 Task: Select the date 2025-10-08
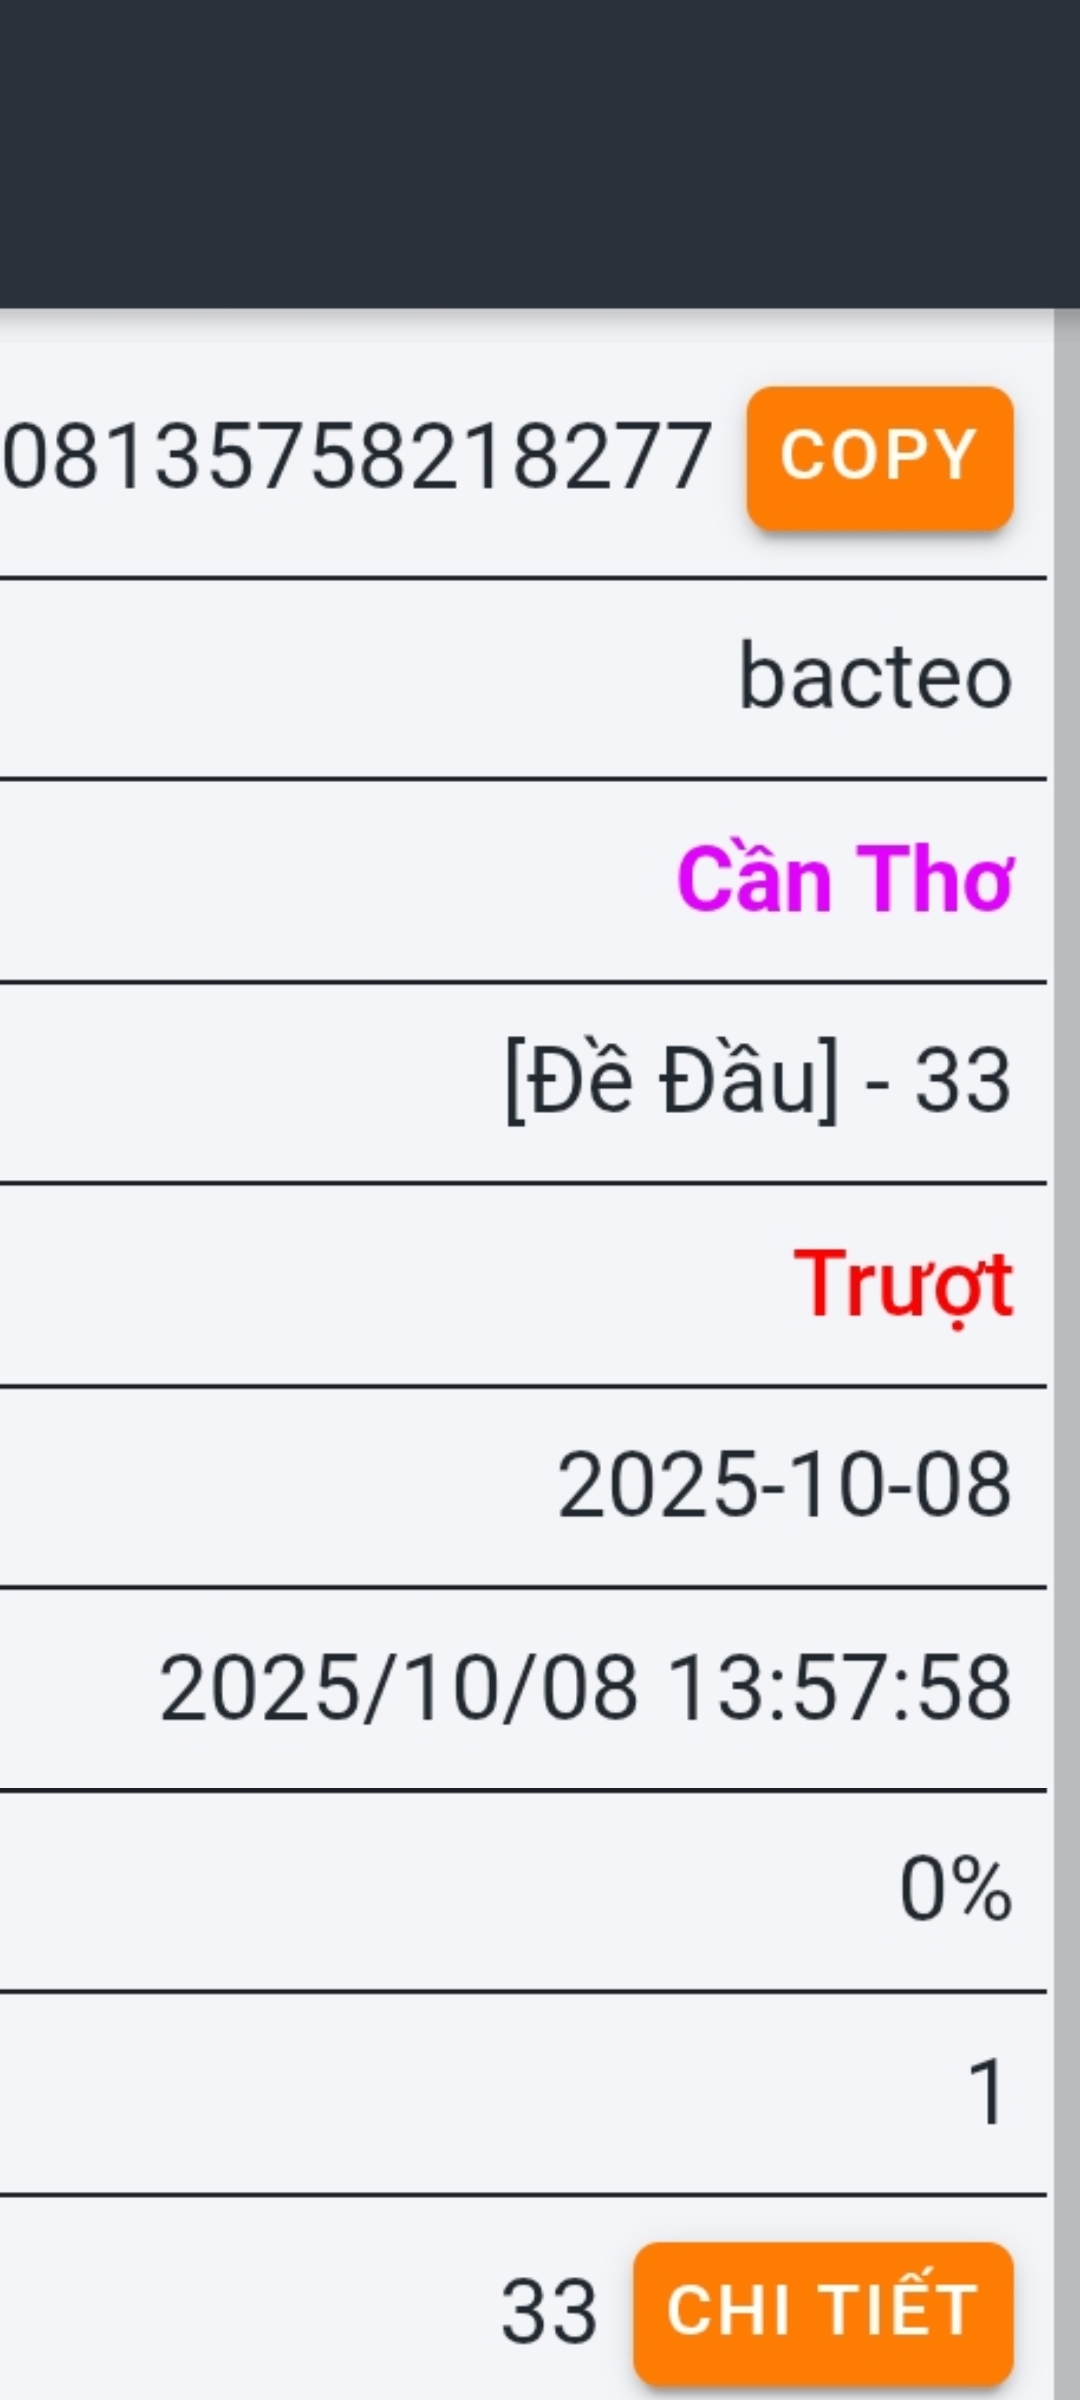coord(784,1485)
